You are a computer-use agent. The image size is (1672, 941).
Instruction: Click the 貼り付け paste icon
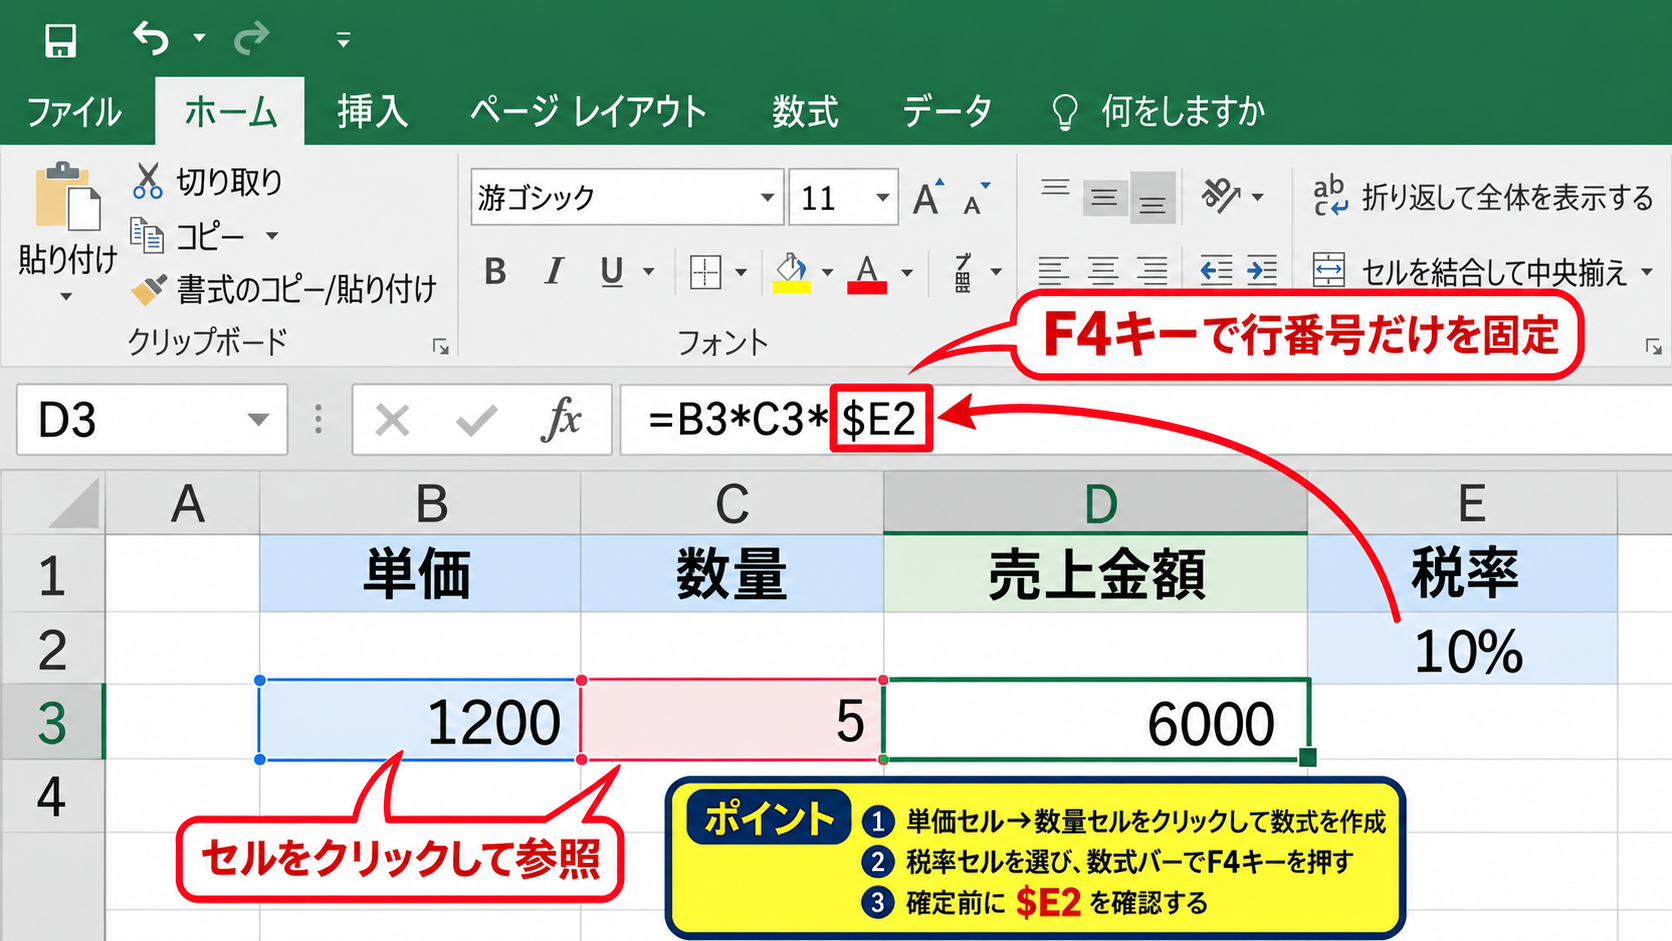click(x=68, y=196)
